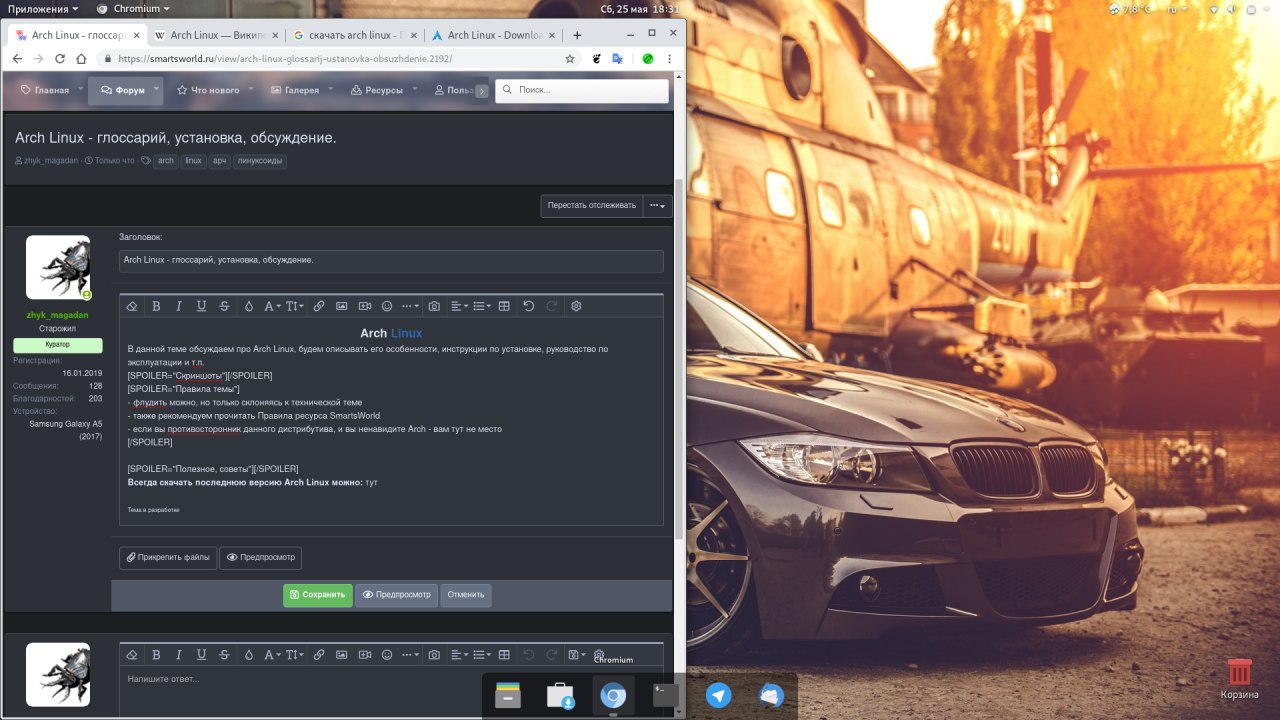The width and height of the screenshot is (1280, 720).
Task: Toggle underline in the reply editor
Action: pyautogui.click(x=202, y=655)
